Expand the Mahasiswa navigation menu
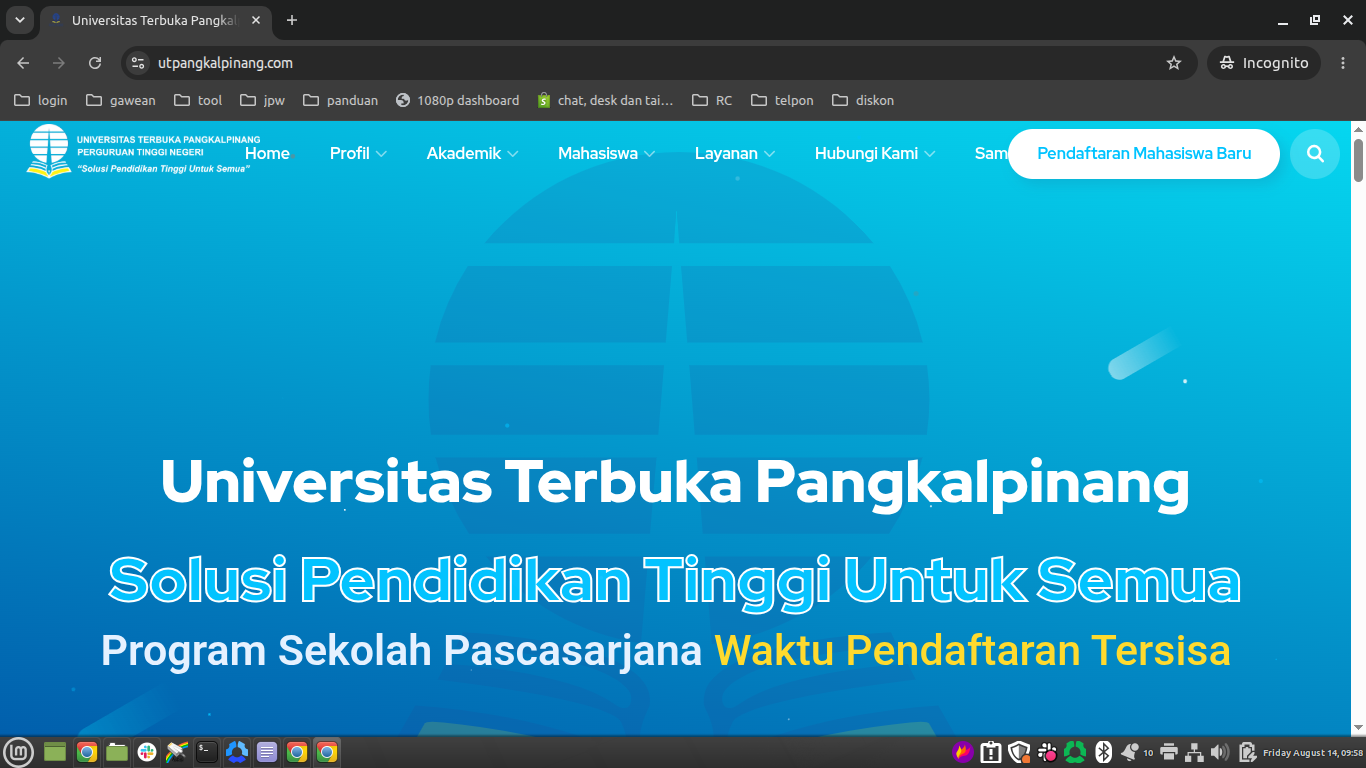 tap(606, 153)
